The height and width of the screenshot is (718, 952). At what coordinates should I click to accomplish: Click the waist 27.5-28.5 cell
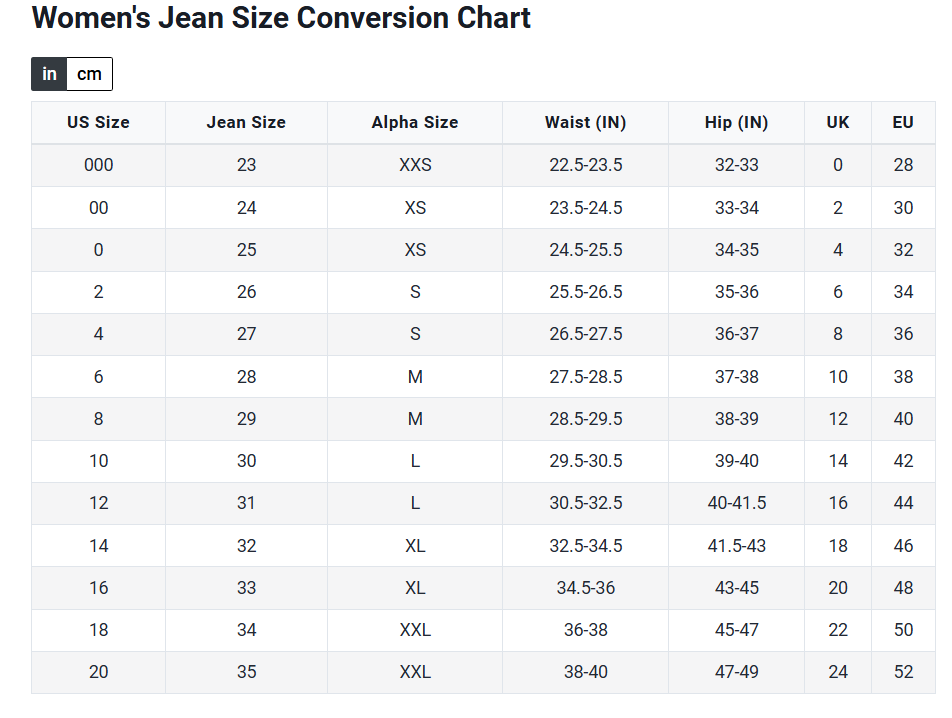585,377
